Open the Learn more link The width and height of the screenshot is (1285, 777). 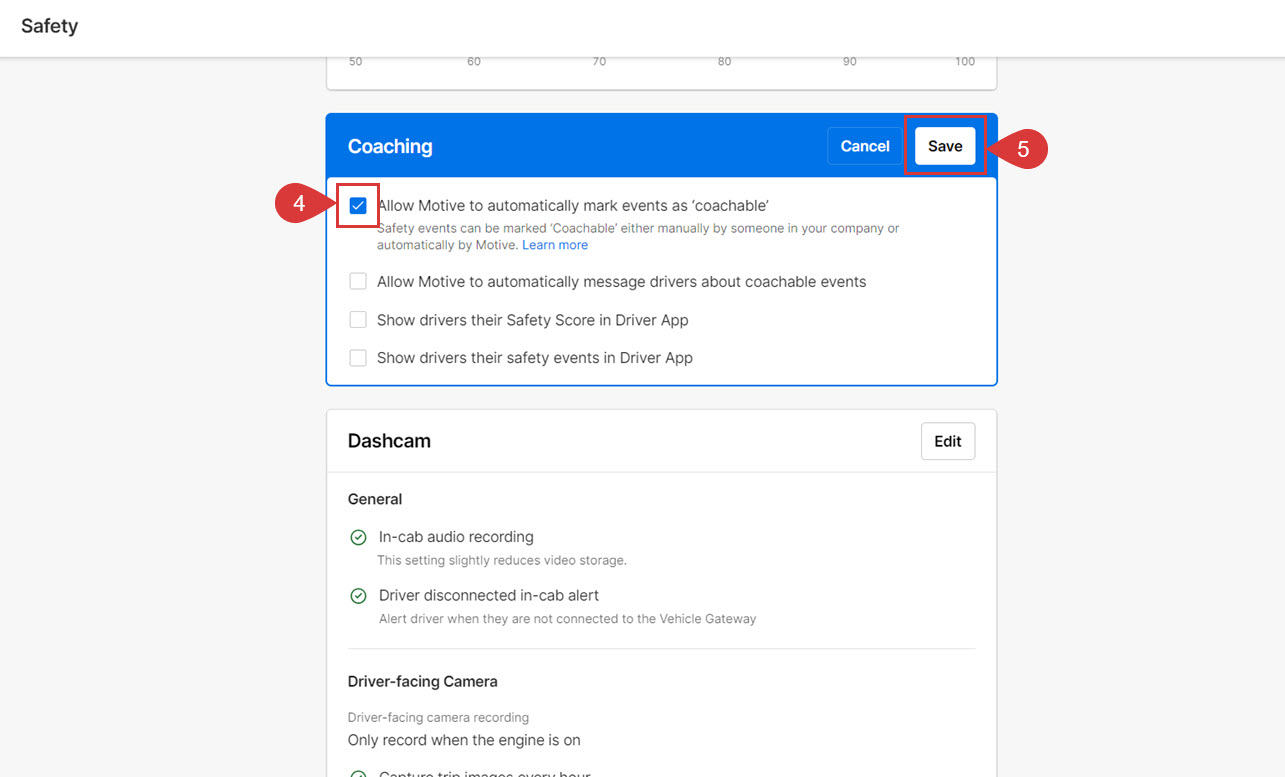coord(555,245)
